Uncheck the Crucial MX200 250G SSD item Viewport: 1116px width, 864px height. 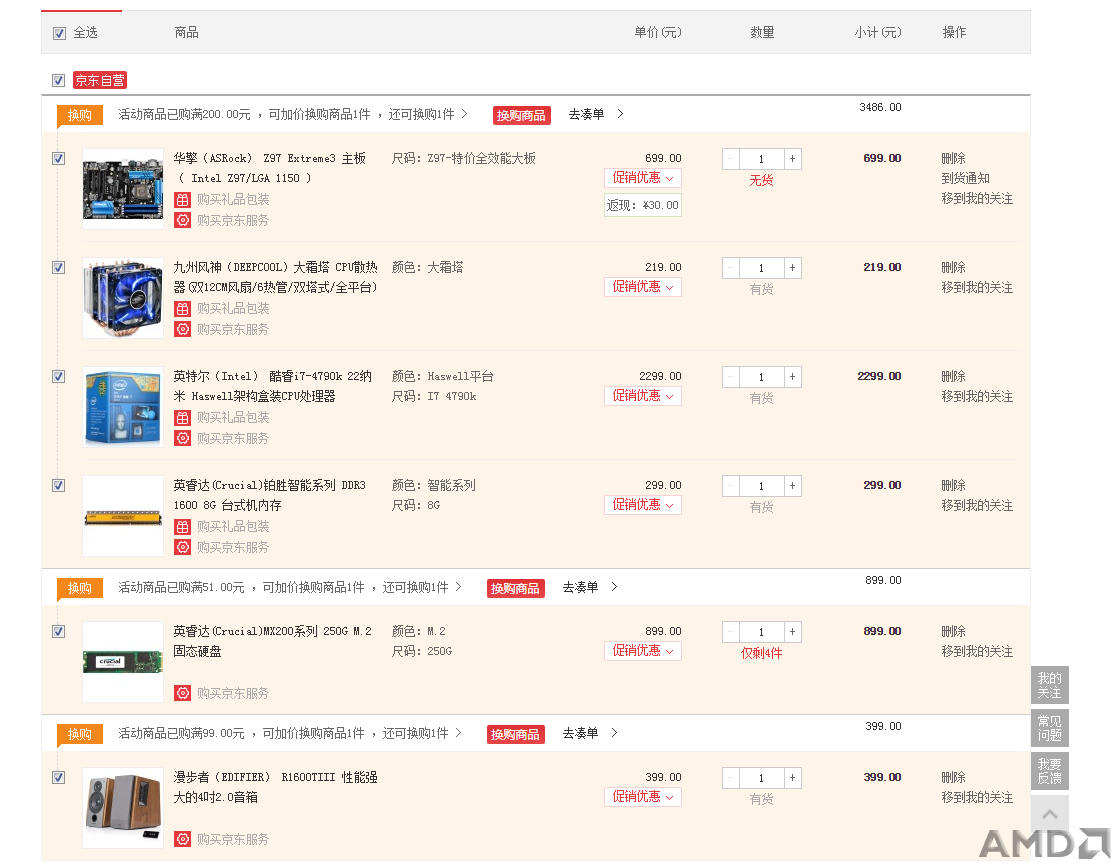[58, 631]
